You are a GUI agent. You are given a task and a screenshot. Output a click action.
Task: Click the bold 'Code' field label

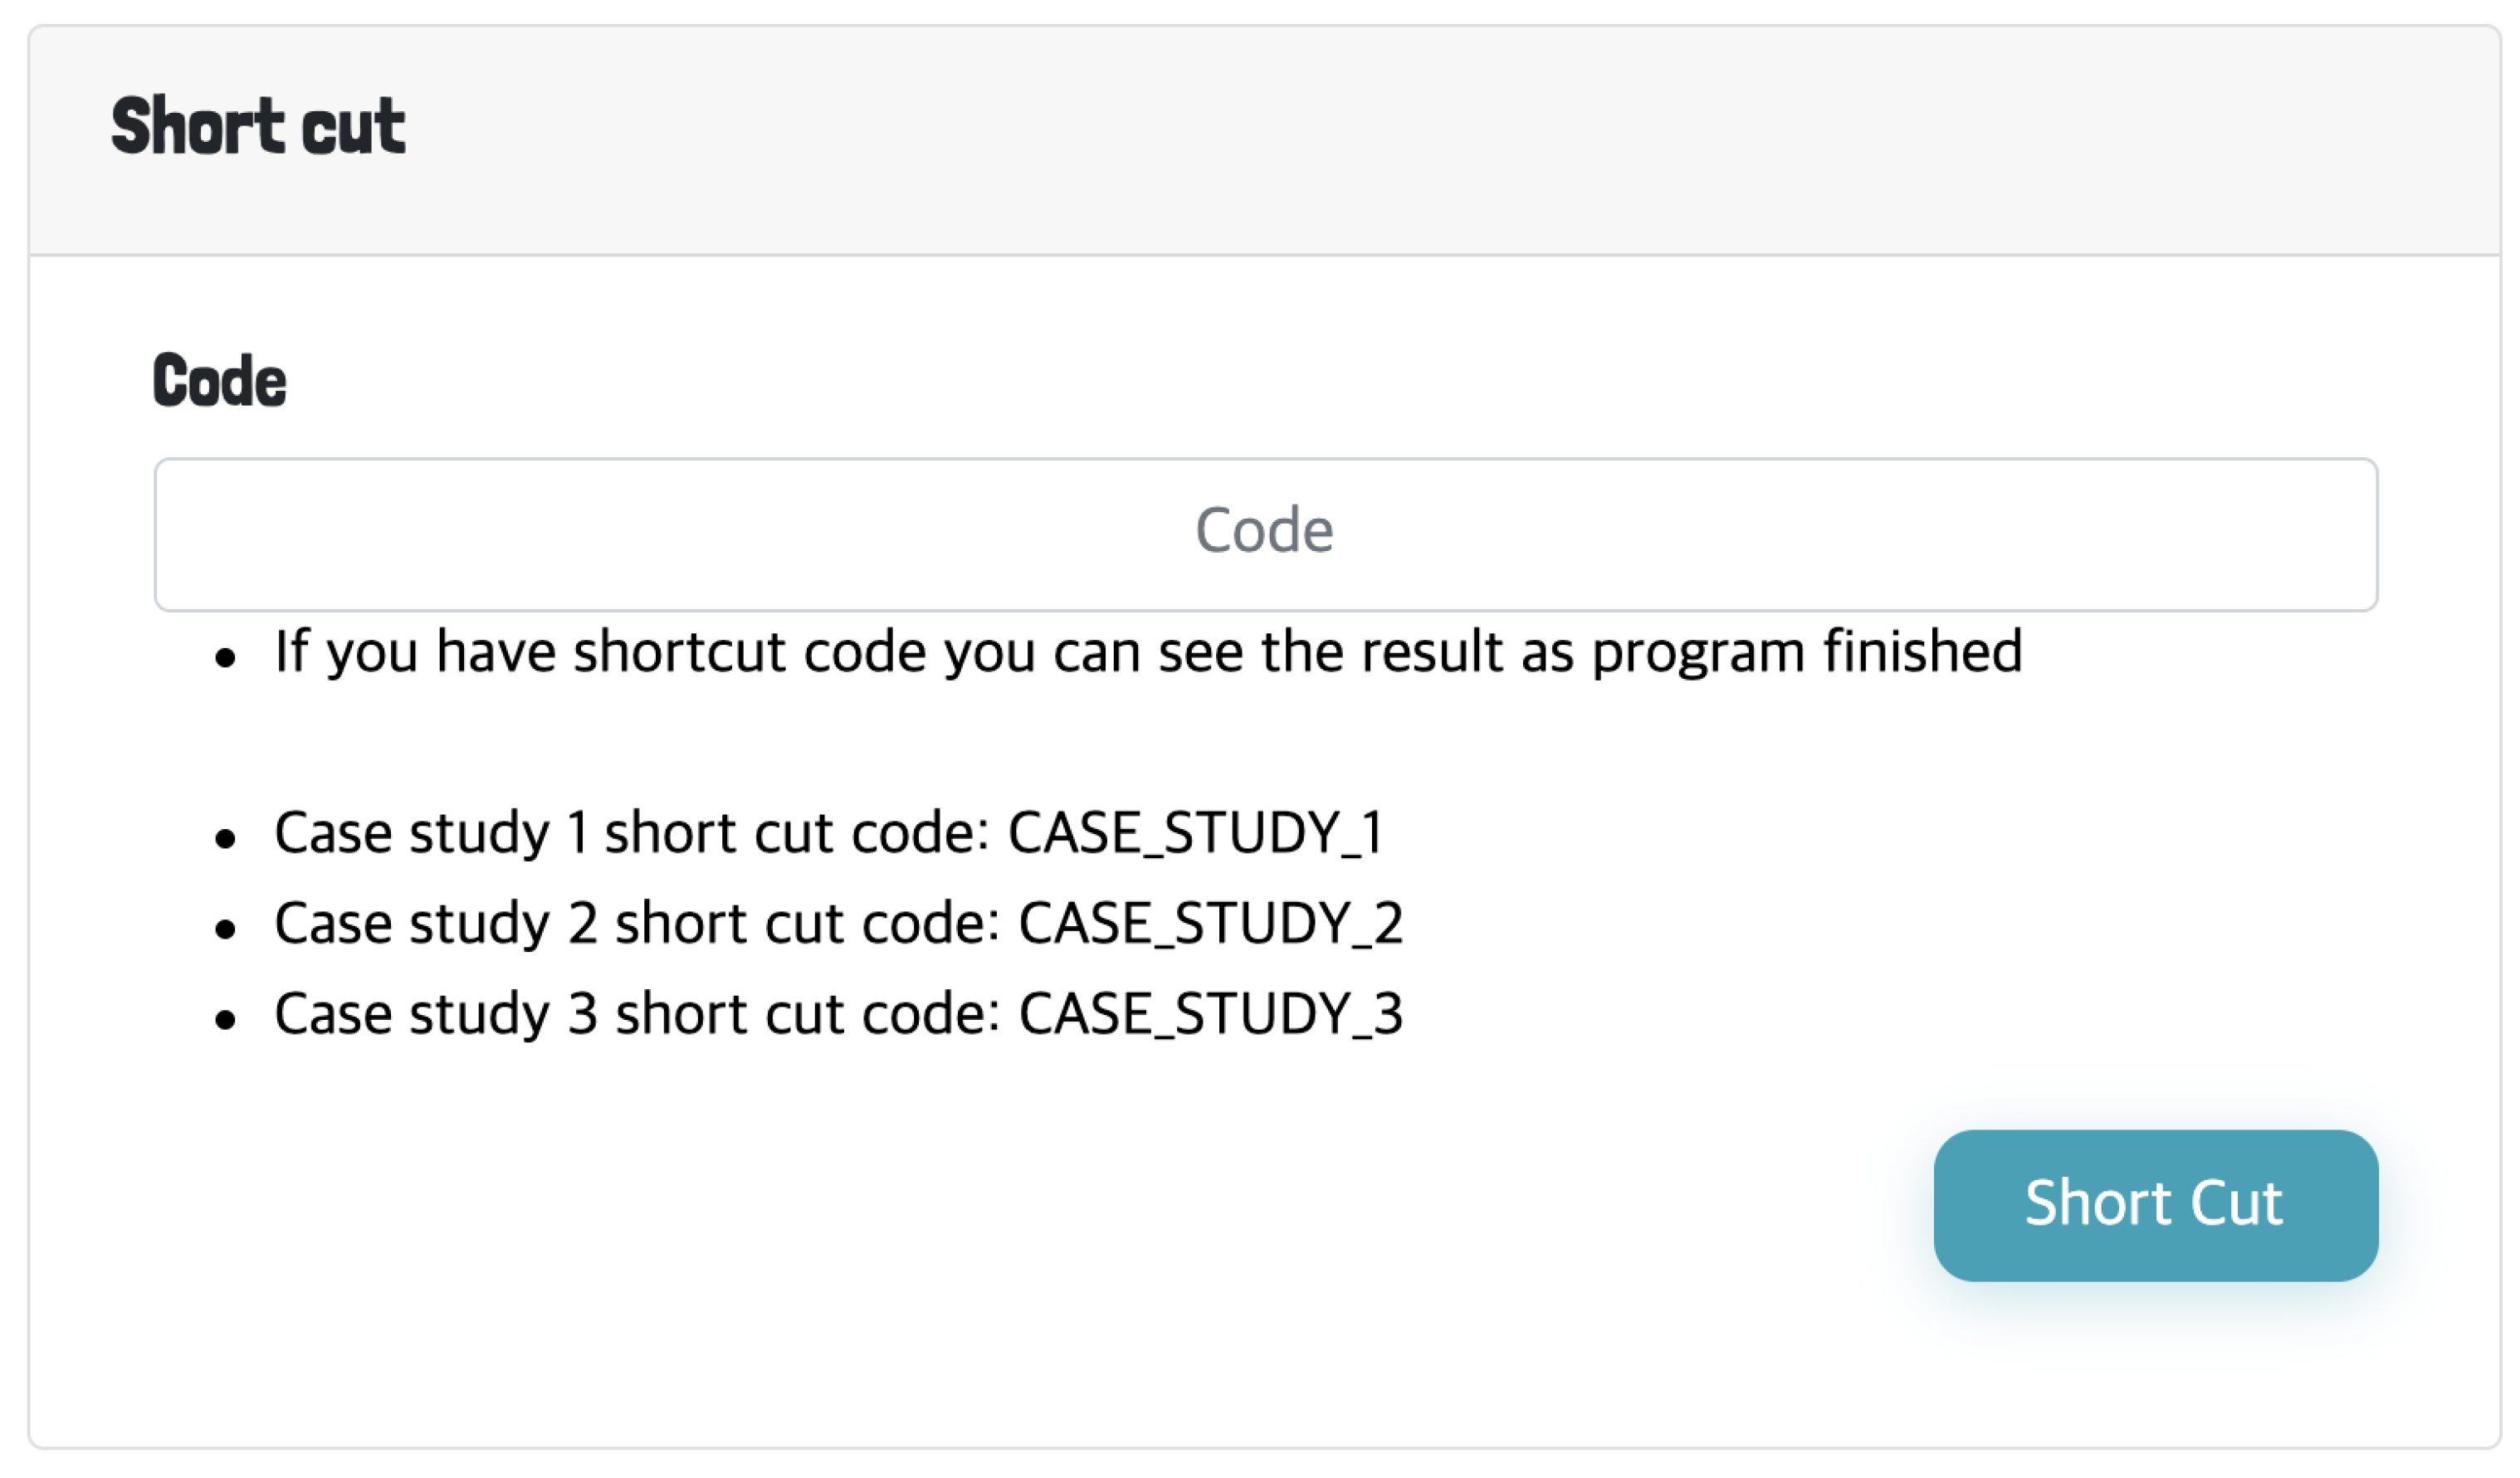(219, 381)
